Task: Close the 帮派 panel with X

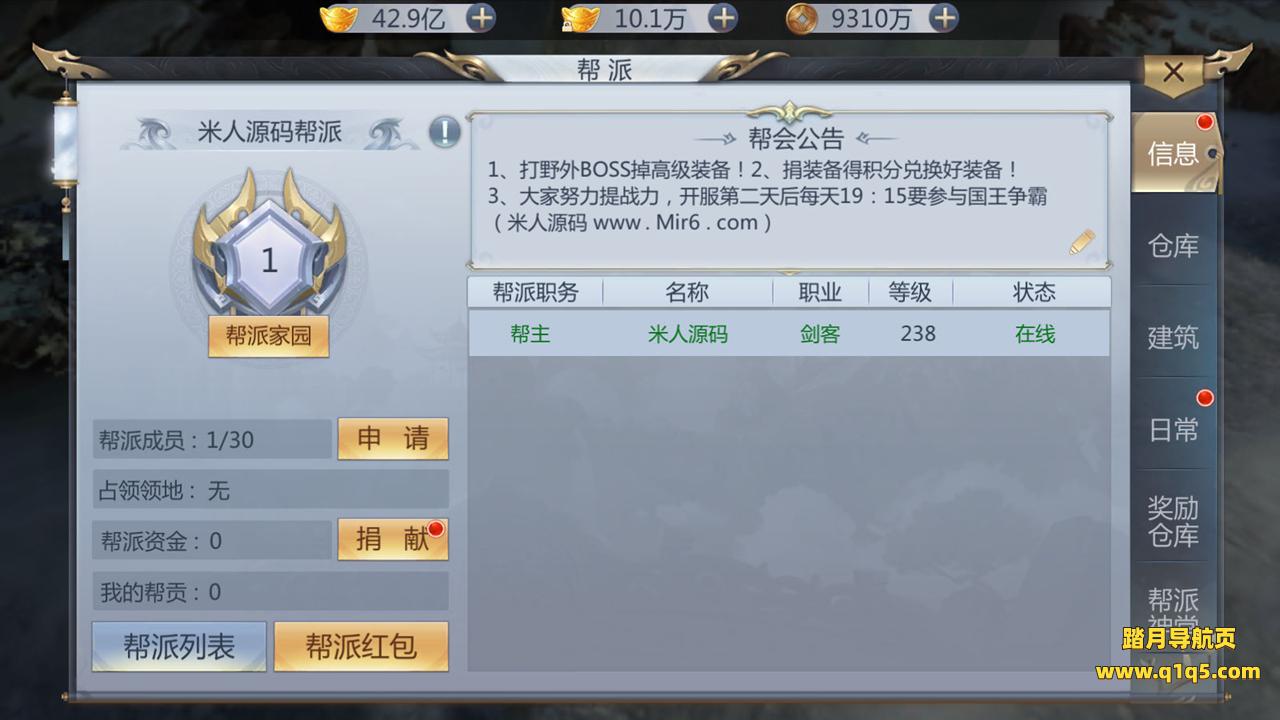Action: click(1174, 72)
